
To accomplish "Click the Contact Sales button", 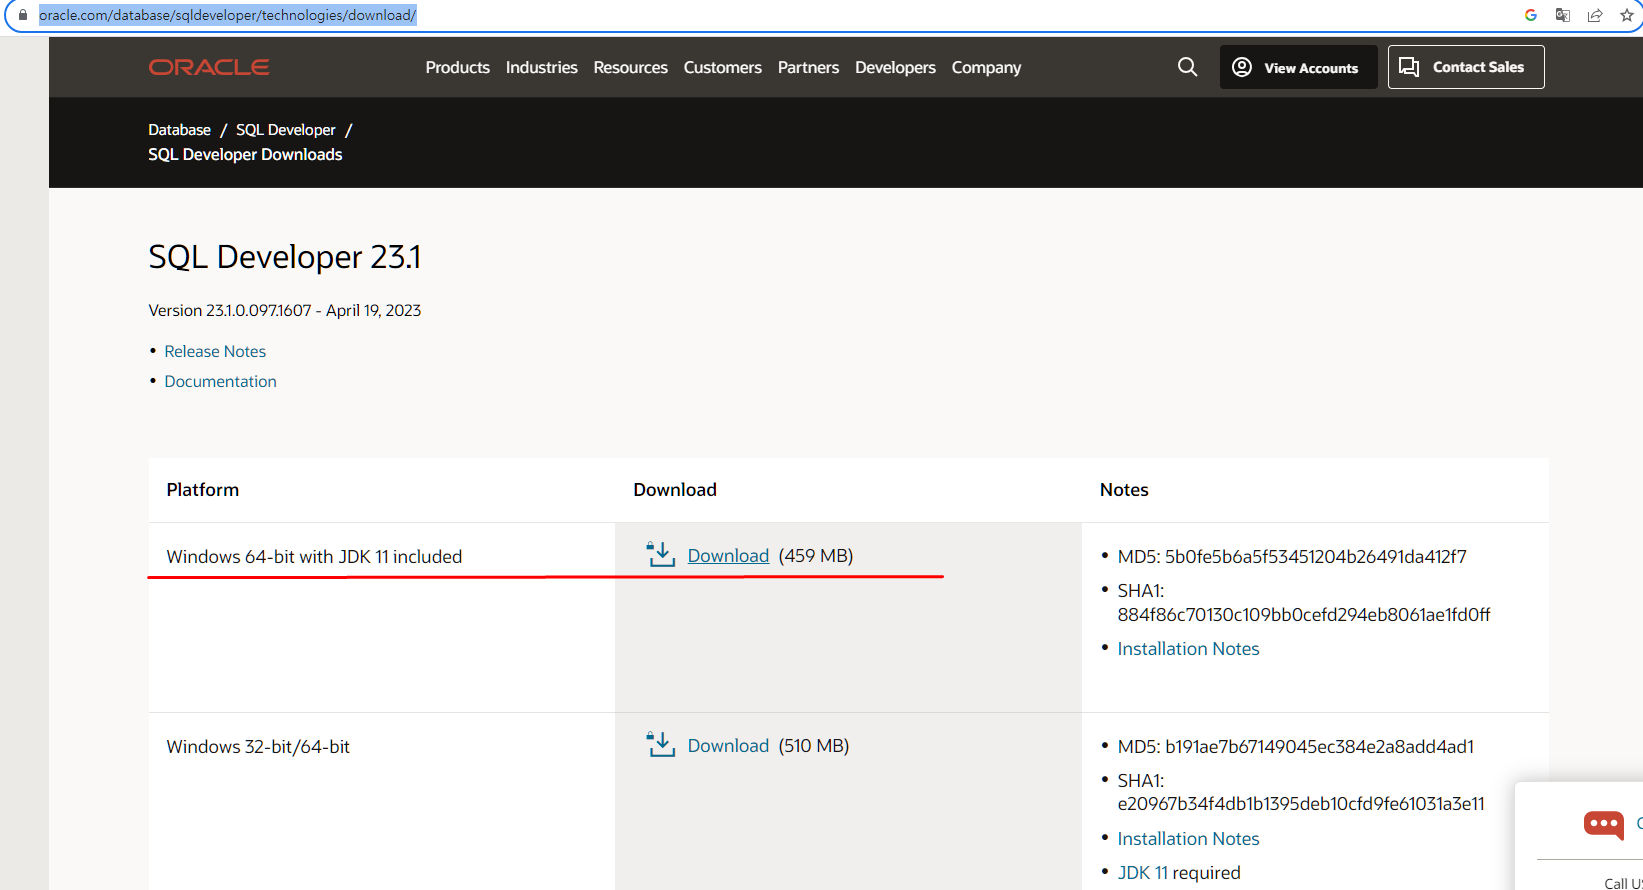I will tap(1466, 67).
